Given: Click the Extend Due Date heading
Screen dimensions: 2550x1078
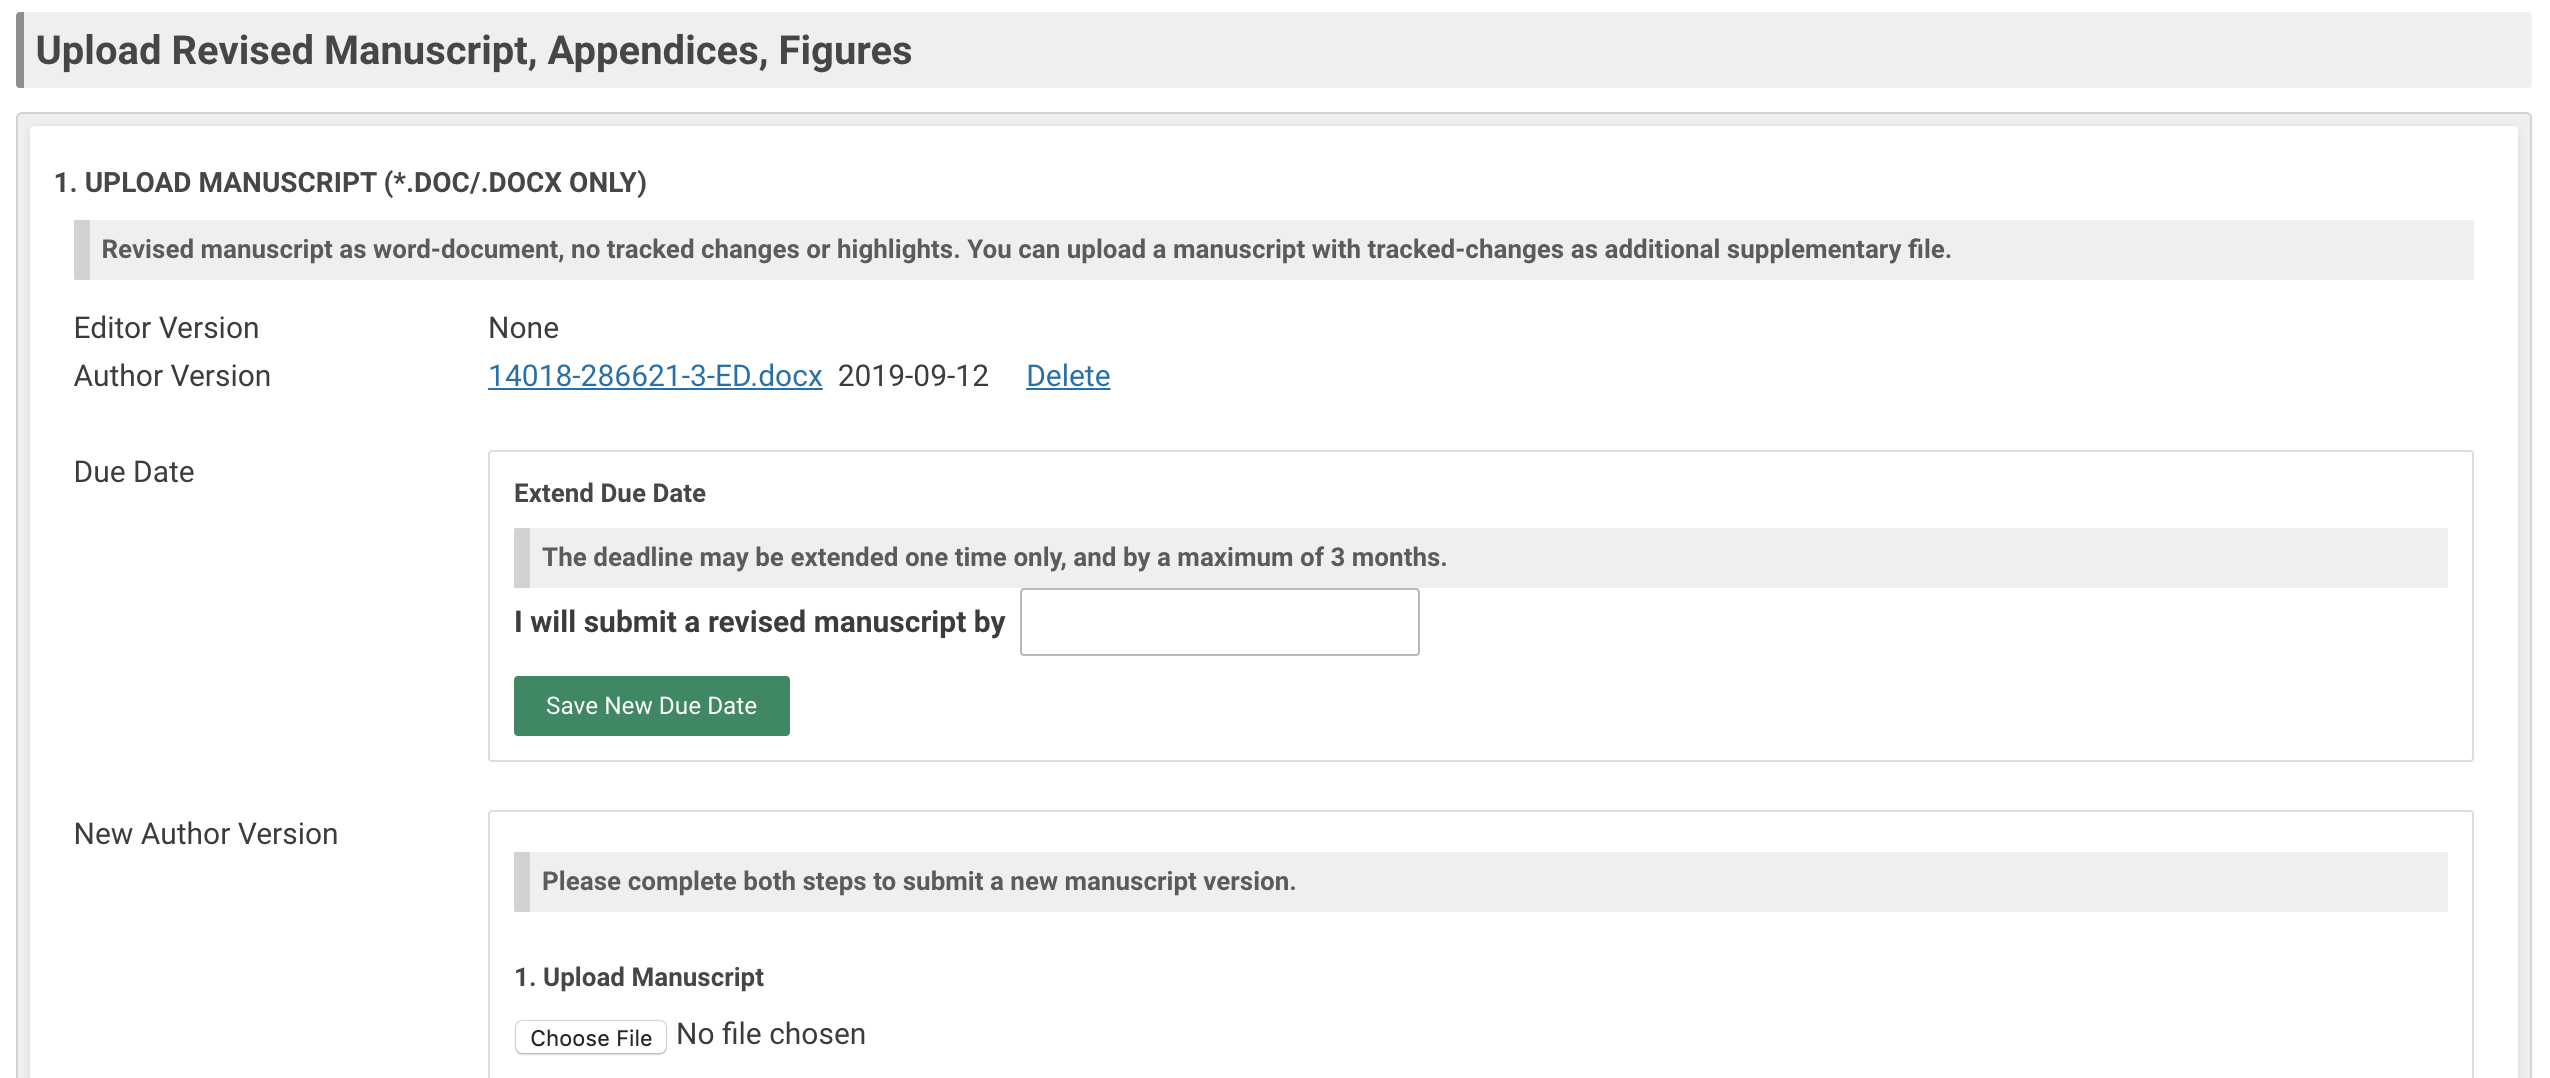Looking at the screenshot, I should coord(609,493).
